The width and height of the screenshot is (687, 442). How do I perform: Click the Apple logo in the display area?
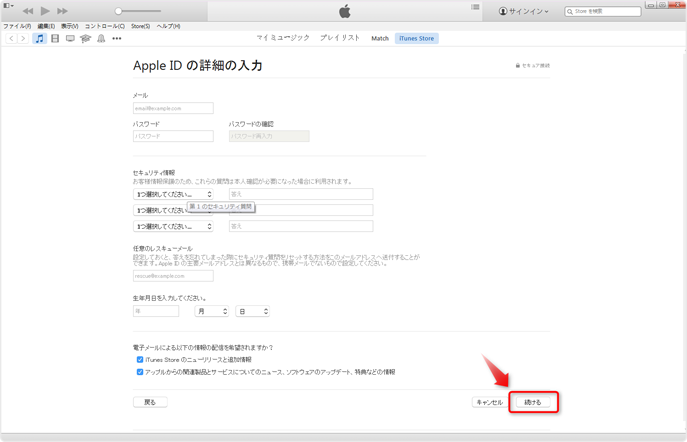click(x=345, y=11)
